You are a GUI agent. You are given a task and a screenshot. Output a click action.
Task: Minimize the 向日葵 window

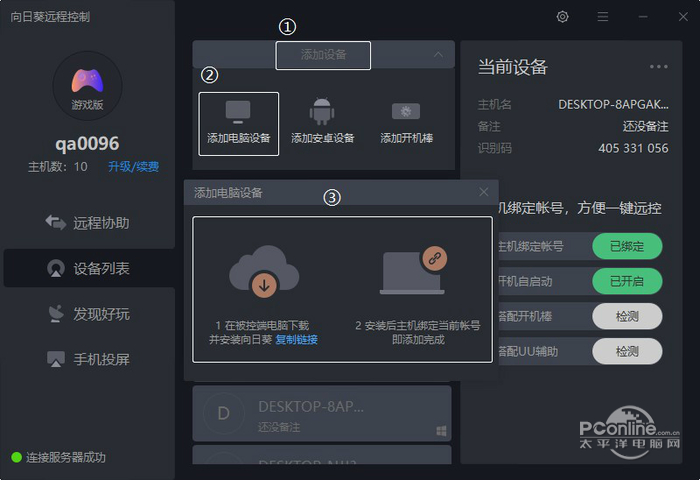pyautogui.click(x=643, y=17)
